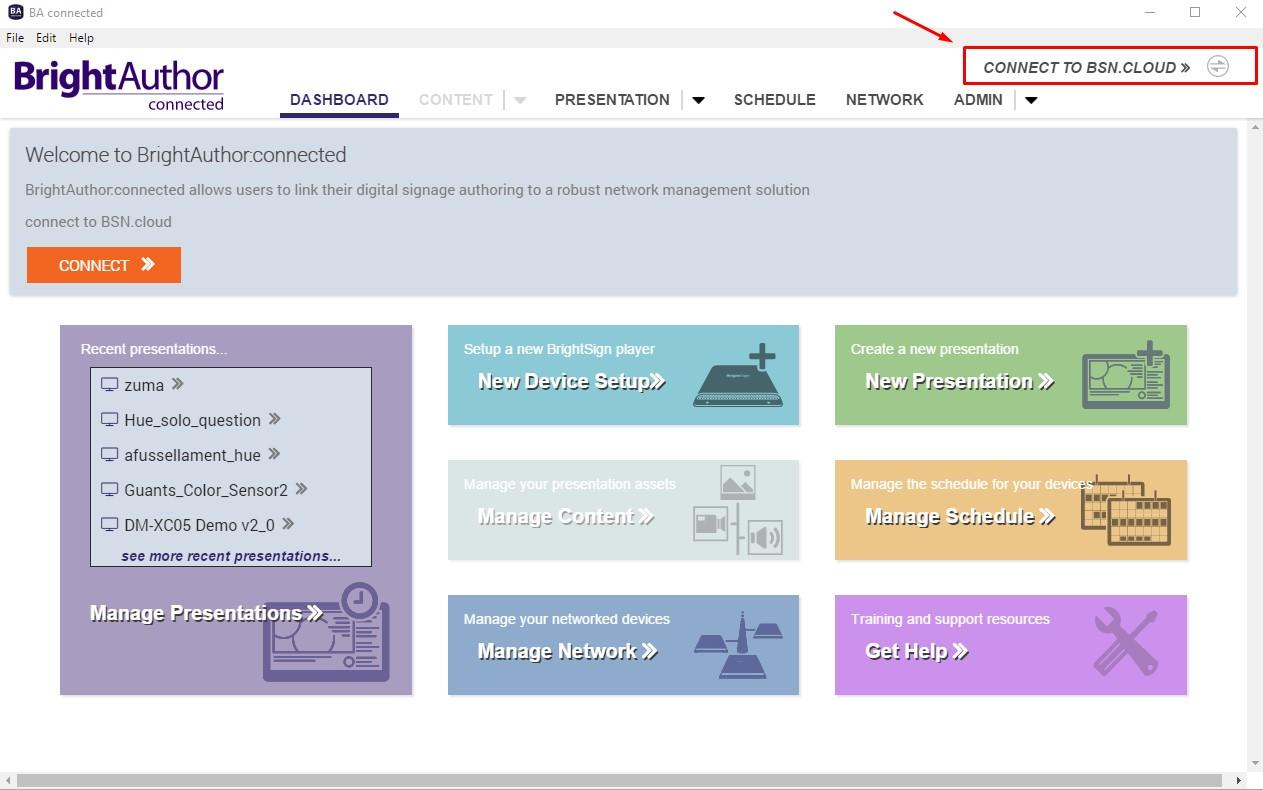Screen dimensions: 1263x790
Task: Expand the ADMIN tab dropdown arrow
Action: pyautogui.click(x=1031, y=100)
